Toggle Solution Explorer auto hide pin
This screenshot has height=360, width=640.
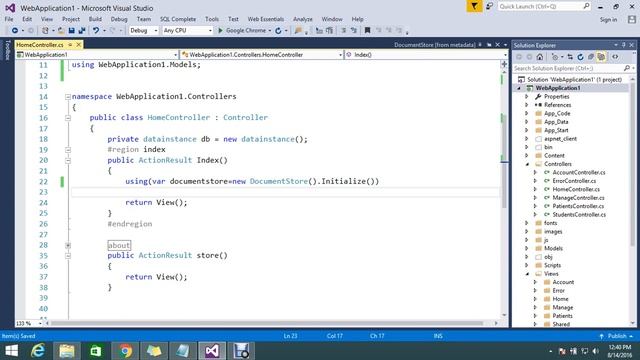(x=624, y=45)
